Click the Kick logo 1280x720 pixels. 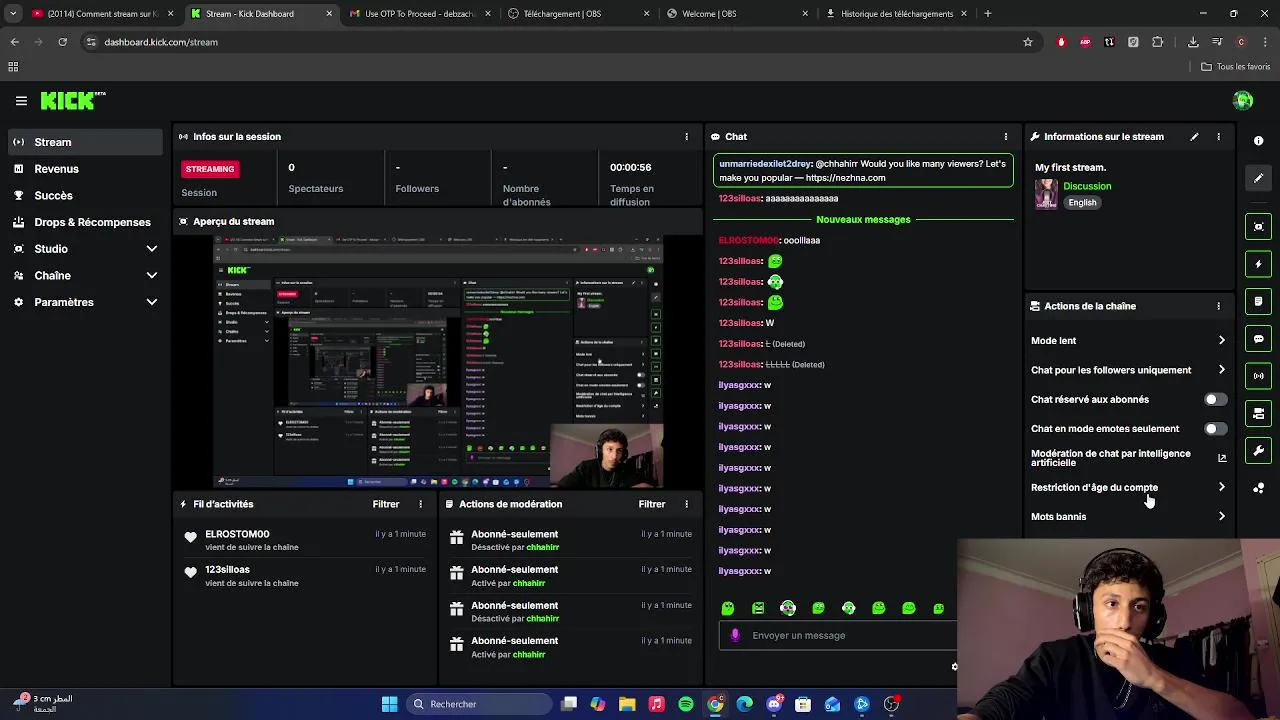[x=72, y=100]
